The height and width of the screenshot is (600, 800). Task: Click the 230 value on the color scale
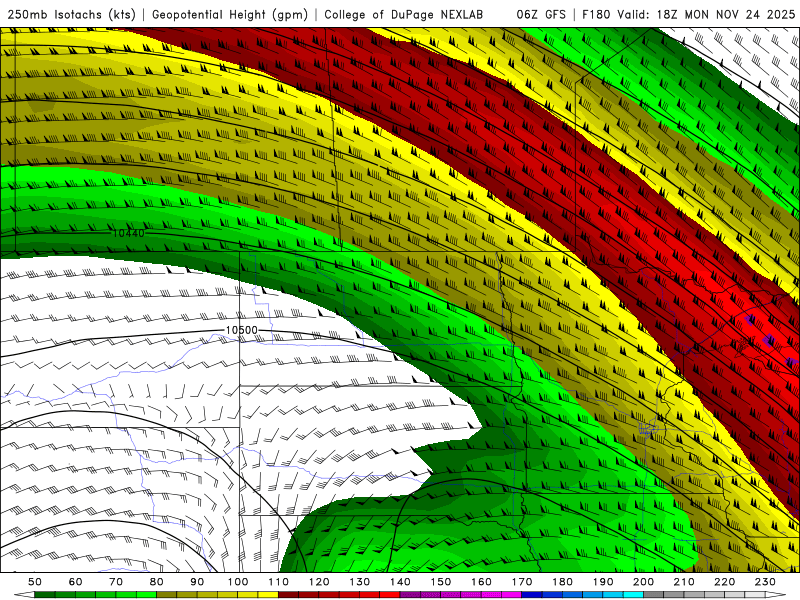[765, 582]
